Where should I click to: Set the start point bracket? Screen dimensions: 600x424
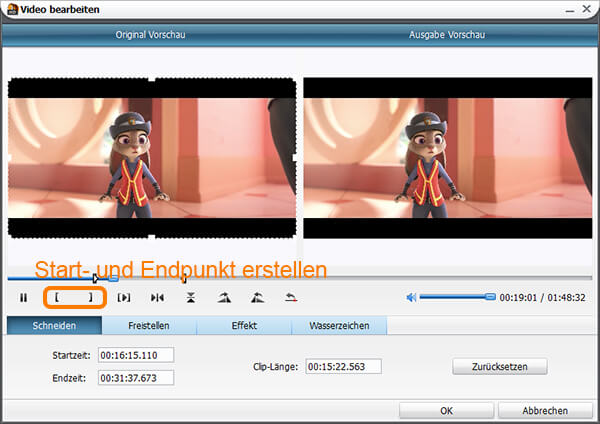[57, 297]
